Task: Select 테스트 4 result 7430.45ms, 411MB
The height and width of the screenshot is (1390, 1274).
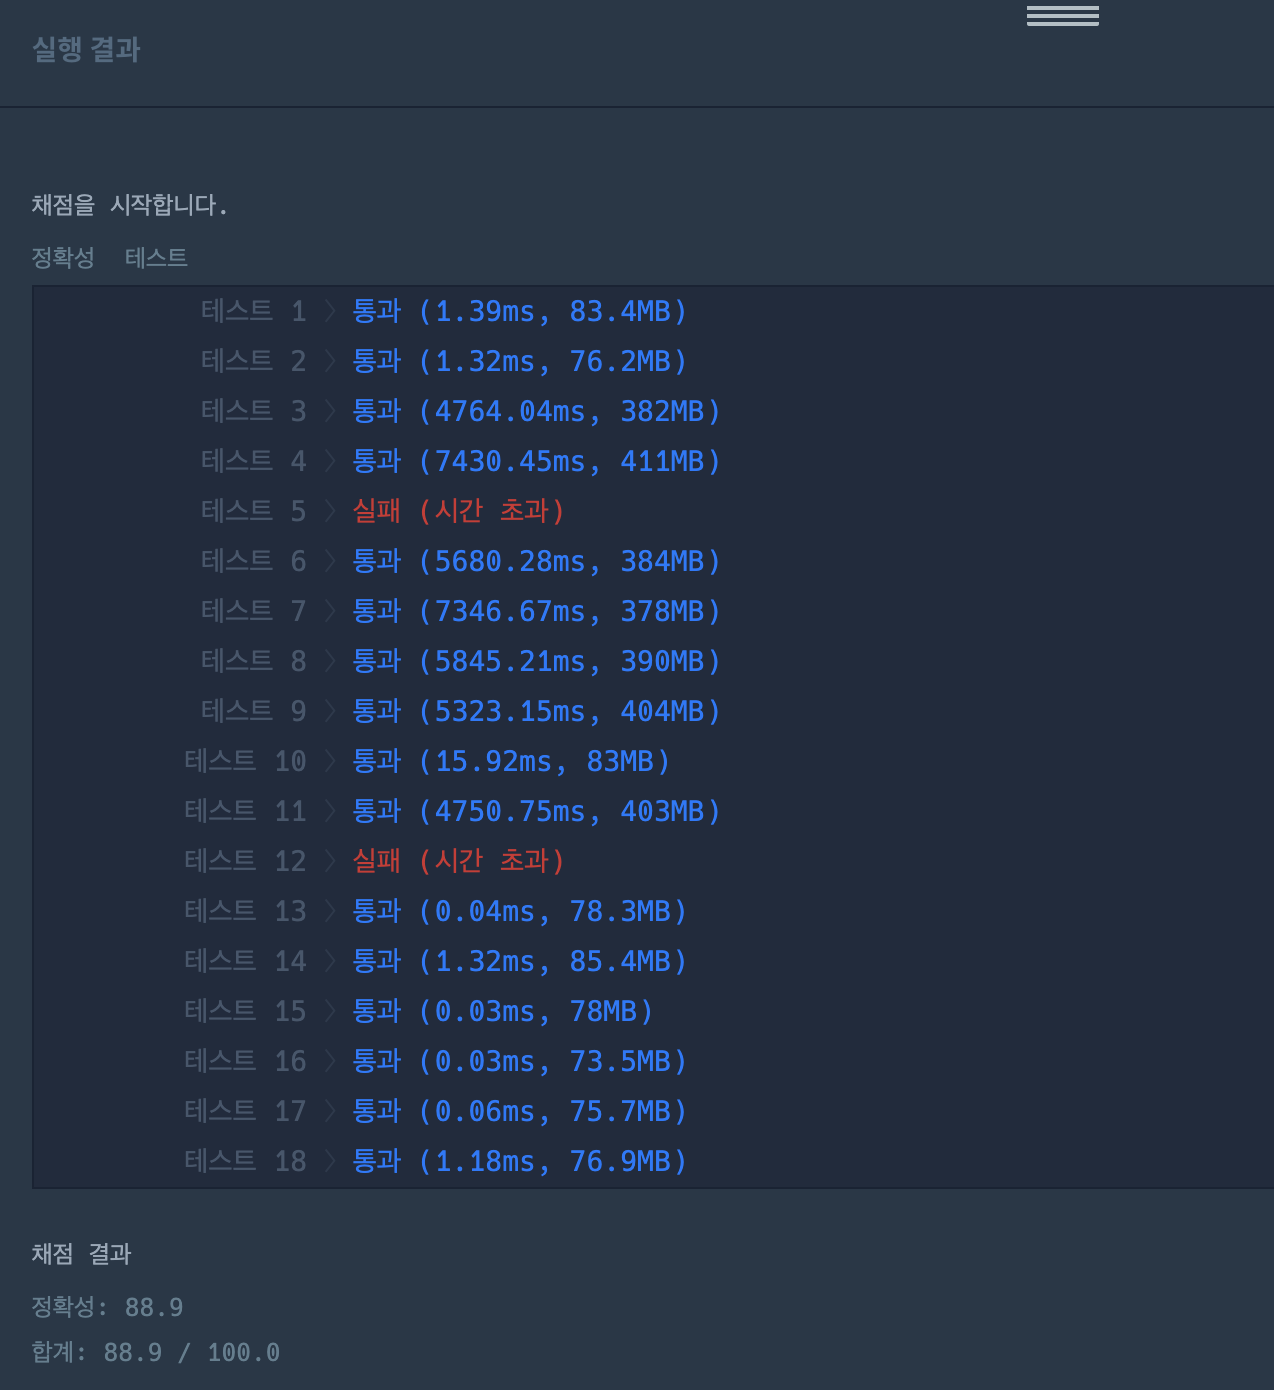Action: tap(537, 461)
